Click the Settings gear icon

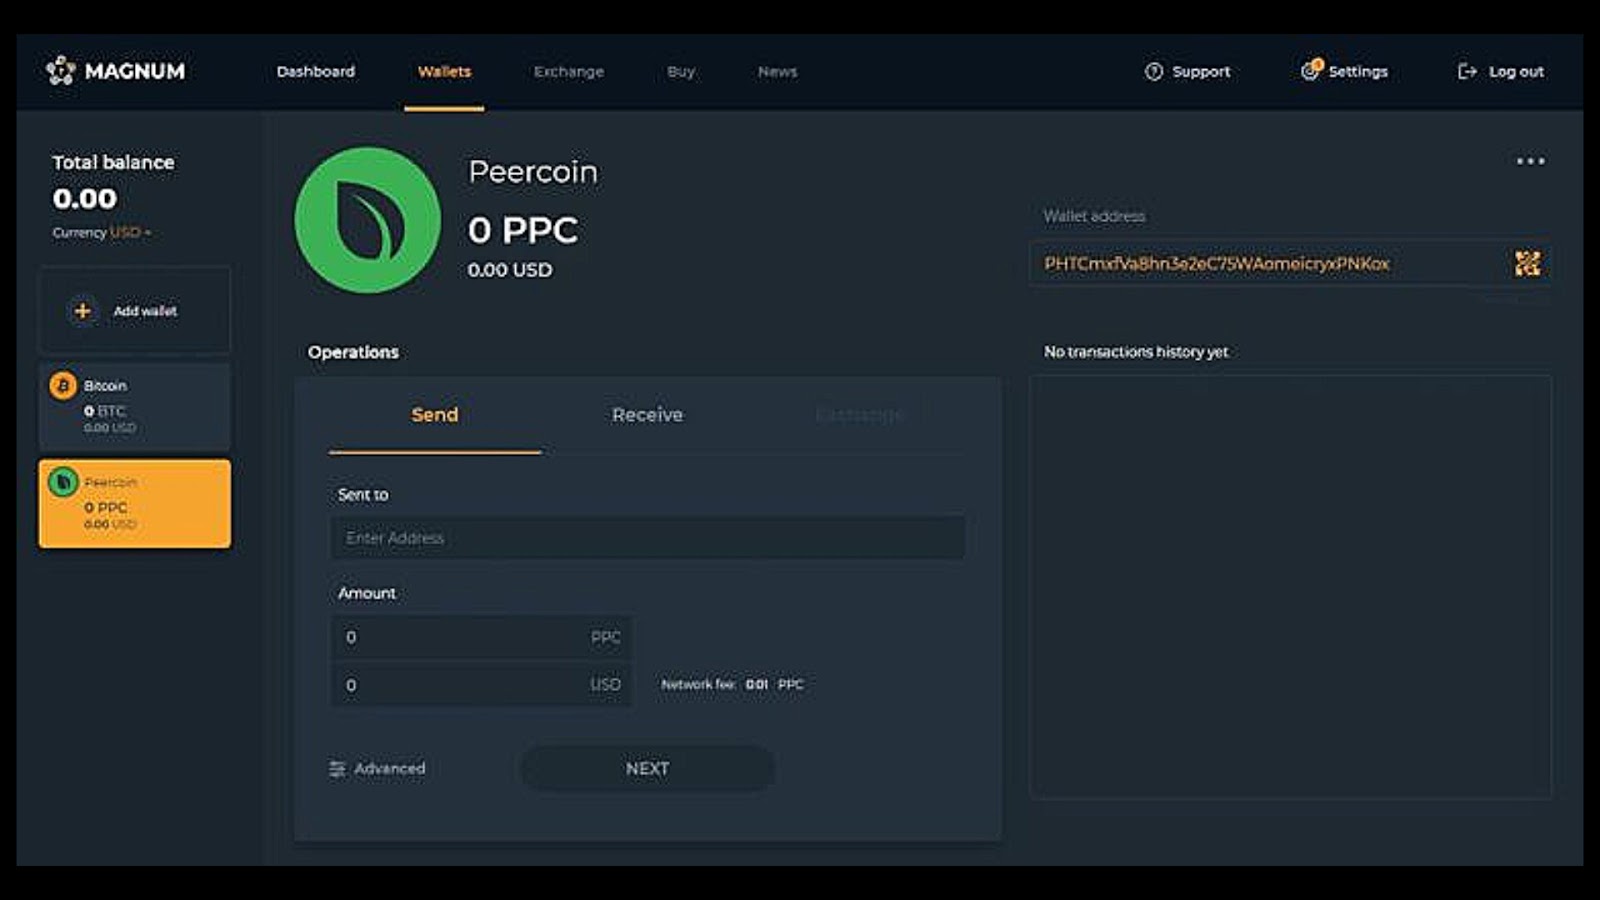[1310, 70]
